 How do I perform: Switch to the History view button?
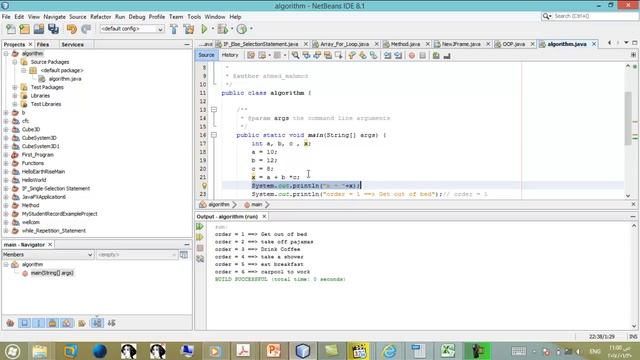pos(230,55)
